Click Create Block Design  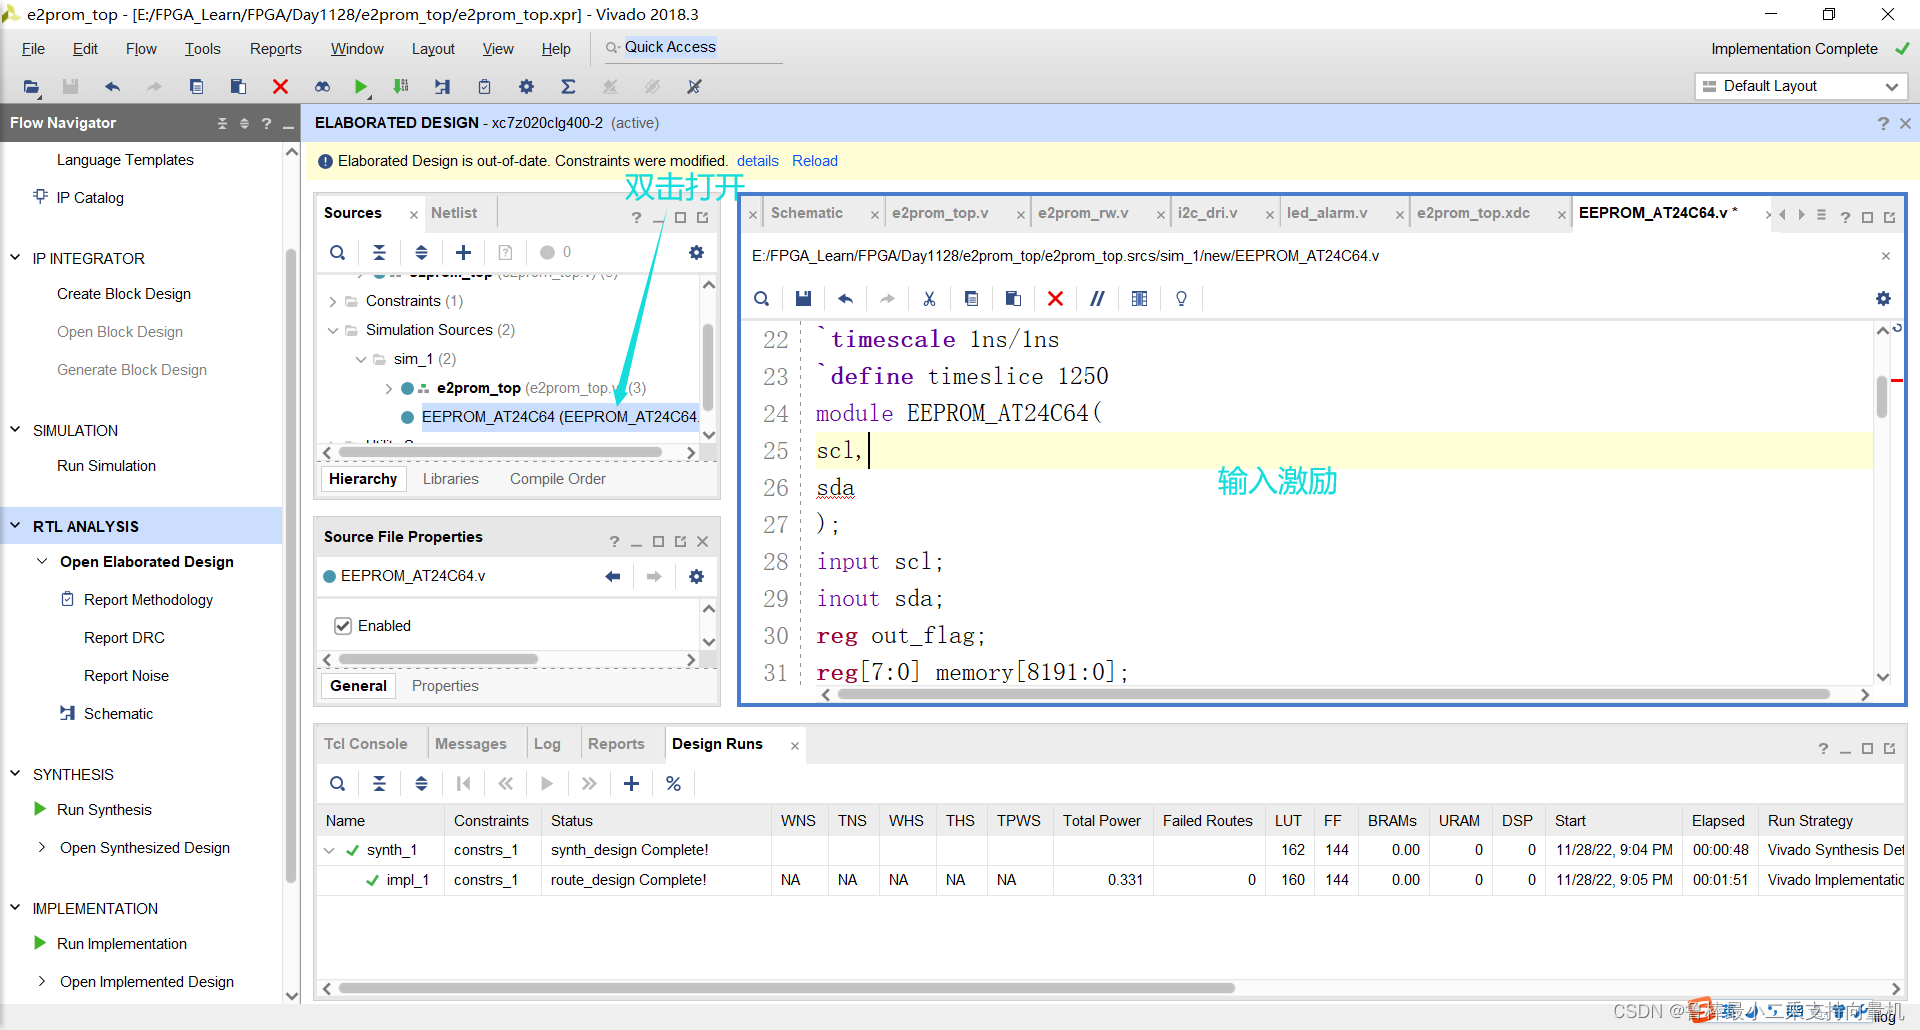pyautogui.click(x=124, y=294)
